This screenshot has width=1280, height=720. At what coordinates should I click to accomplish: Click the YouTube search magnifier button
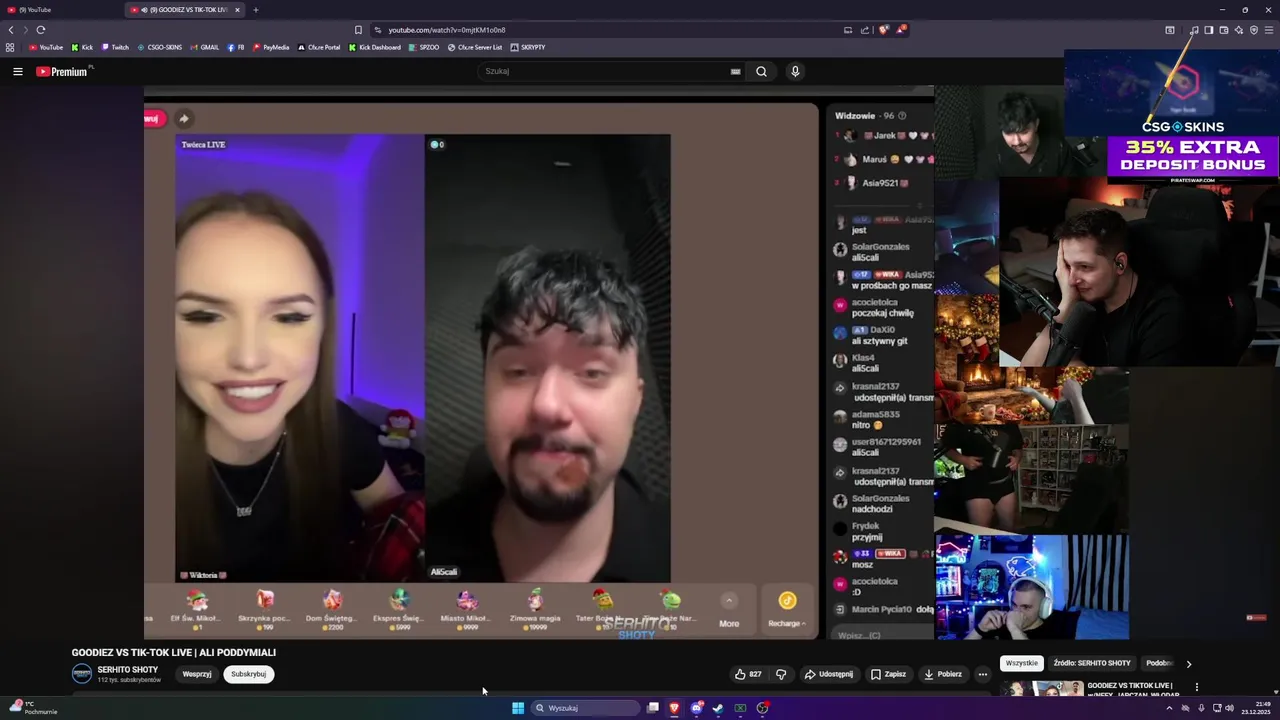[761, 71]
